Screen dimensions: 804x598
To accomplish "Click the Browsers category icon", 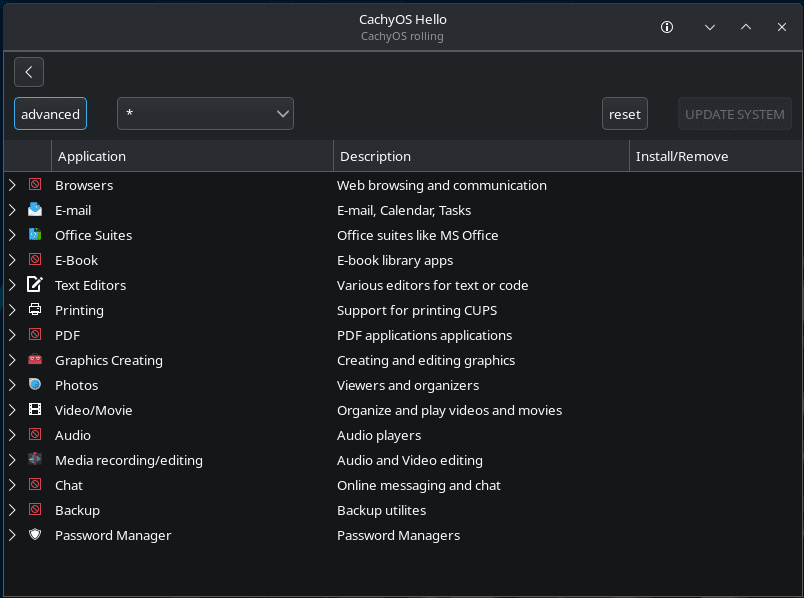I will point(34,185).
